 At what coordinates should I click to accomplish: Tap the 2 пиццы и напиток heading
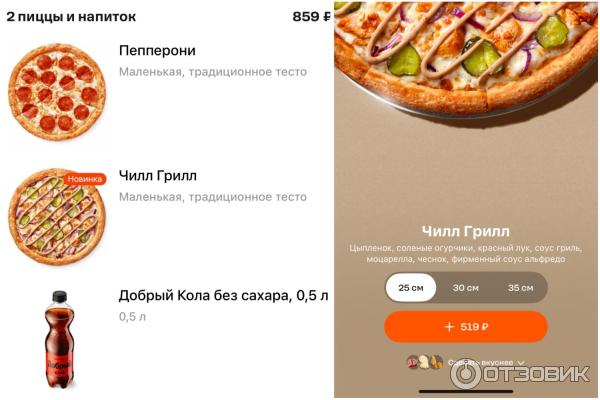[71, 16]
